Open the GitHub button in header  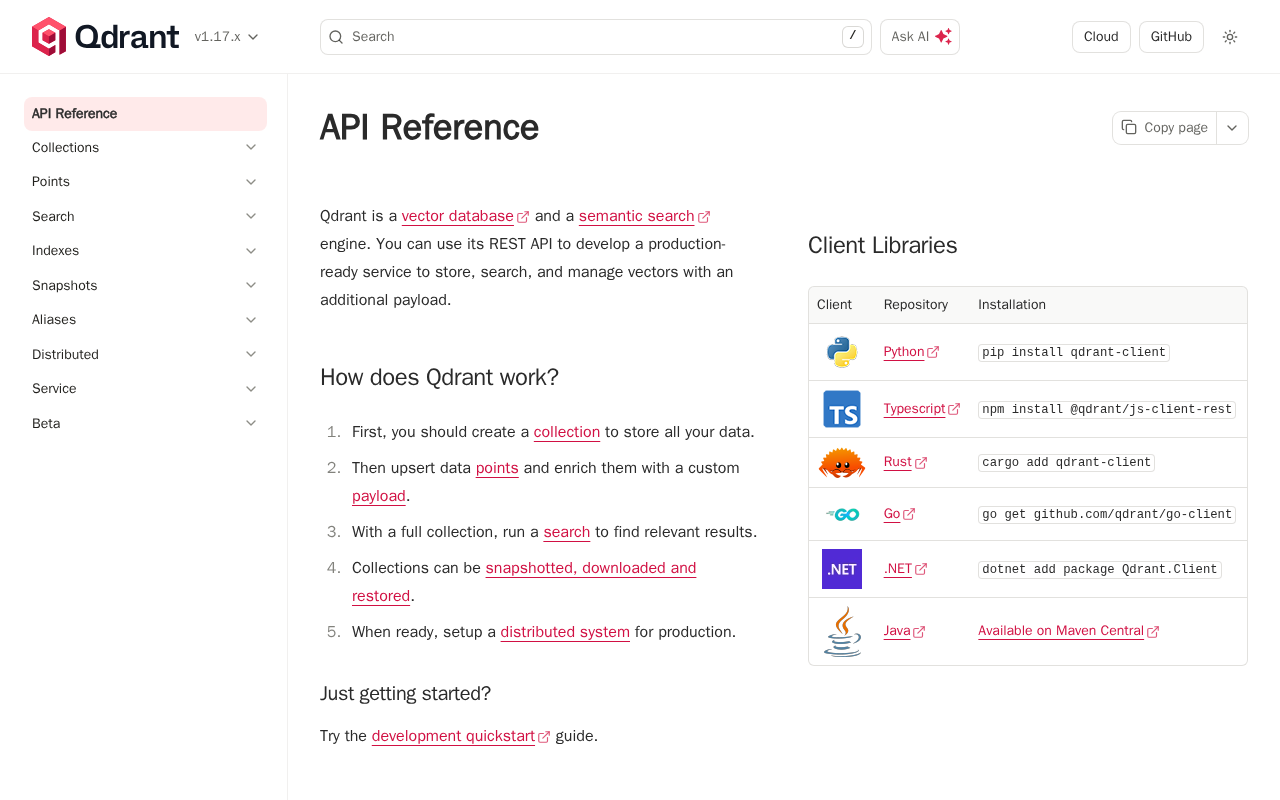1171,37
